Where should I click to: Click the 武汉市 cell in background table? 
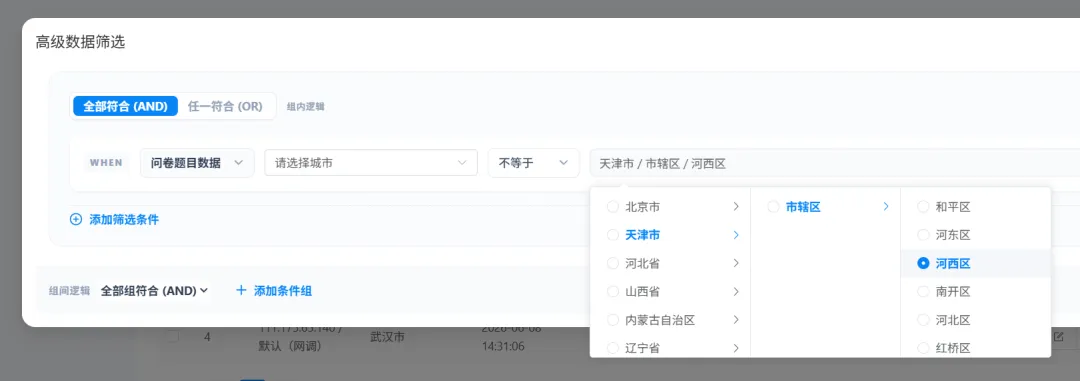coord(387,338)
